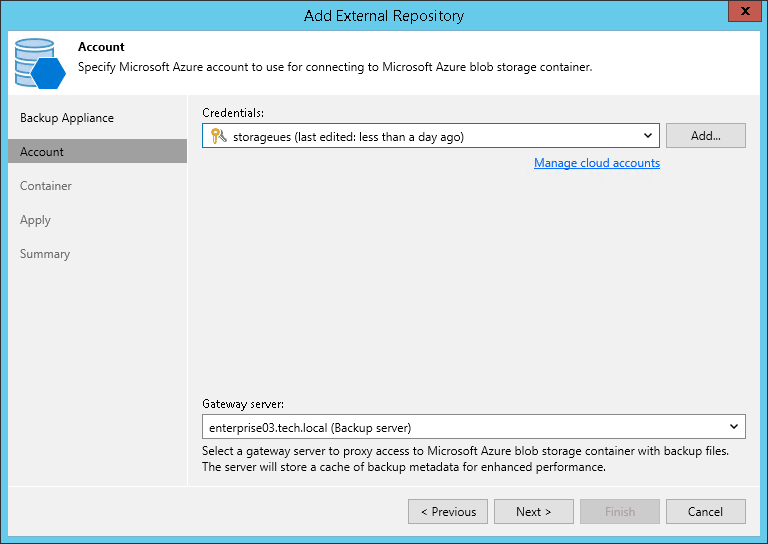Click the Add... credentials button
This screenshot has width=768, height=544.
706,136
